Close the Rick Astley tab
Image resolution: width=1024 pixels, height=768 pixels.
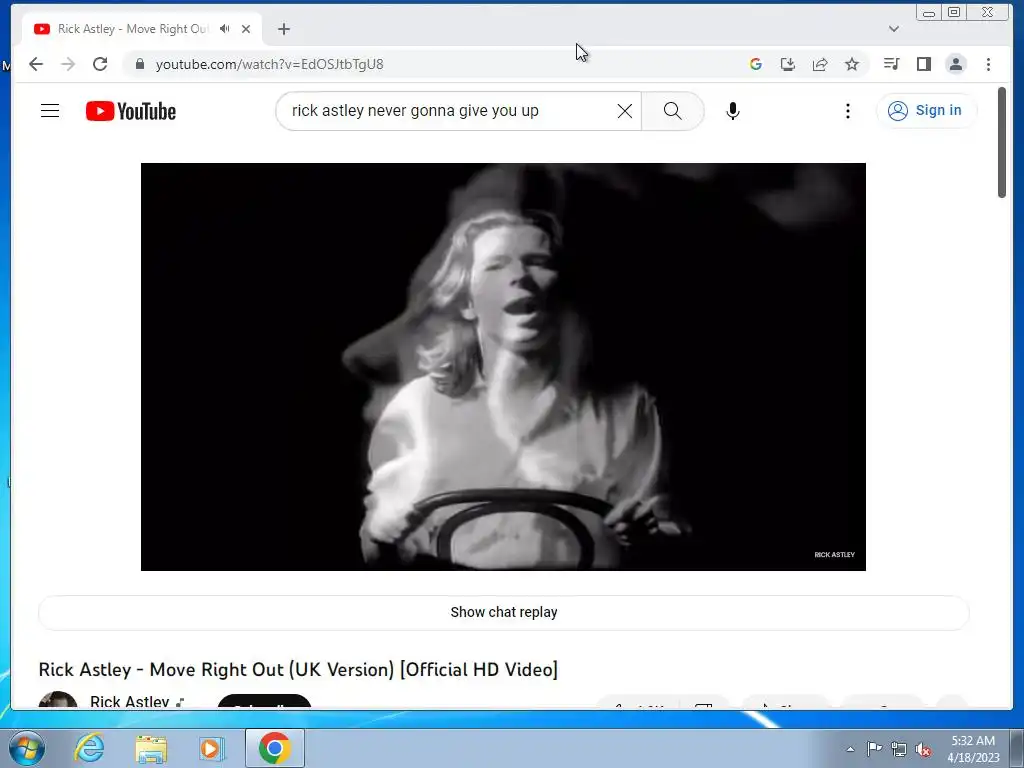pyautogui.click(x=246, y=29)
